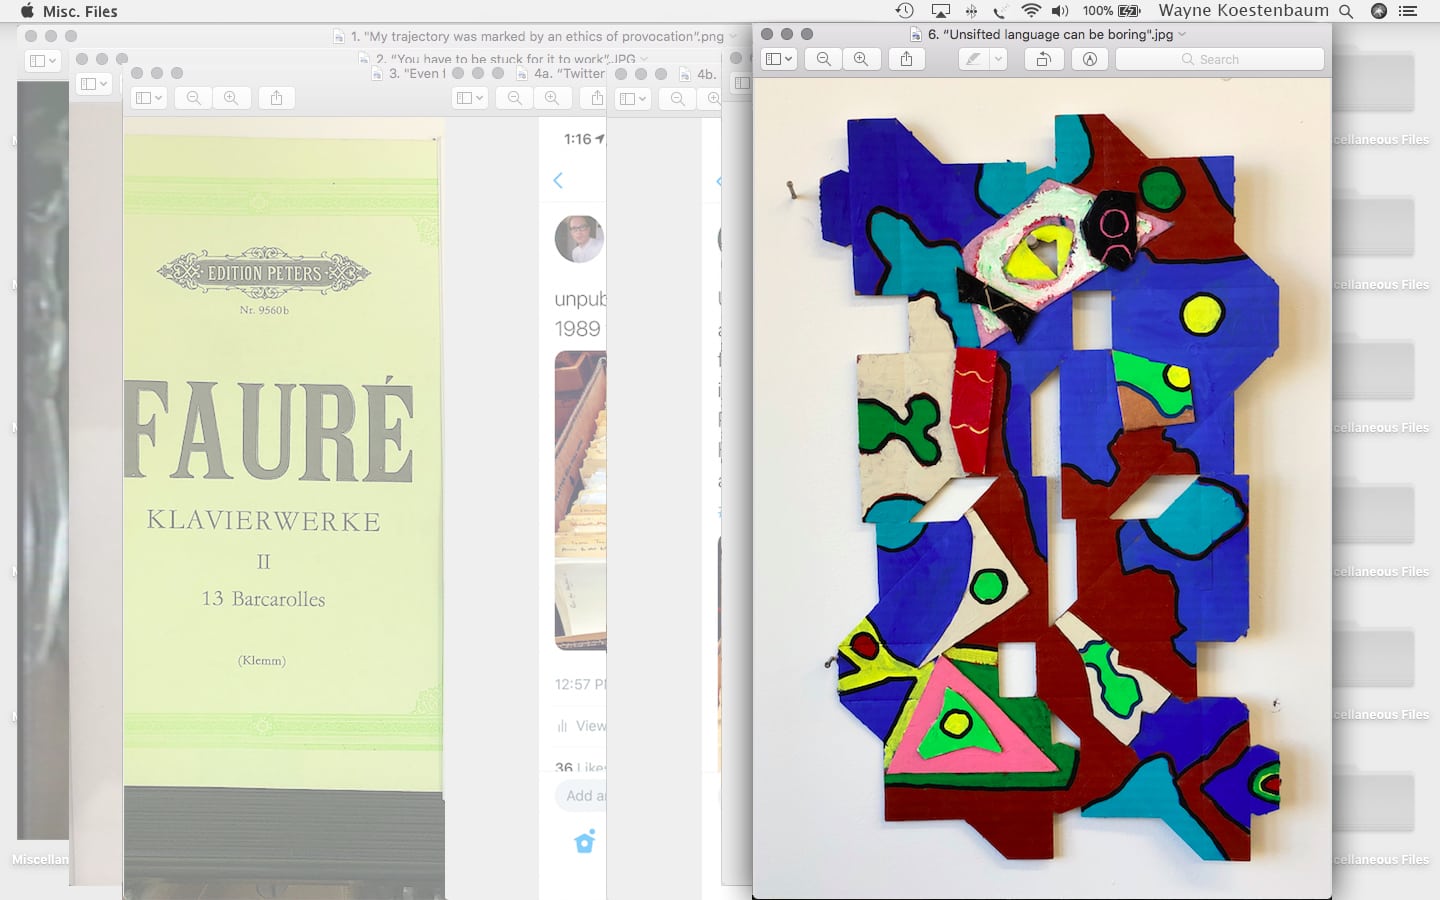Expand the highlight color dropdown arrow
The width and height of the screenshot is (1440, 900).
click(997, 59)
